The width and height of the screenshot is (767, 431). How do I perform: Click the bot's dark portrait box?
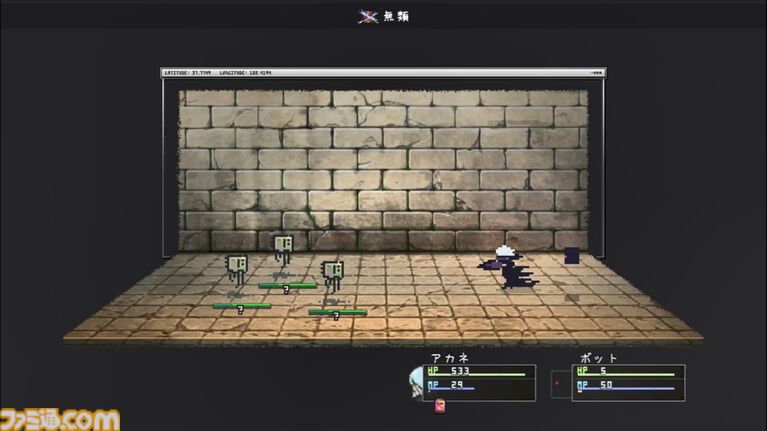pyautogui.click(x=561, y=384)
